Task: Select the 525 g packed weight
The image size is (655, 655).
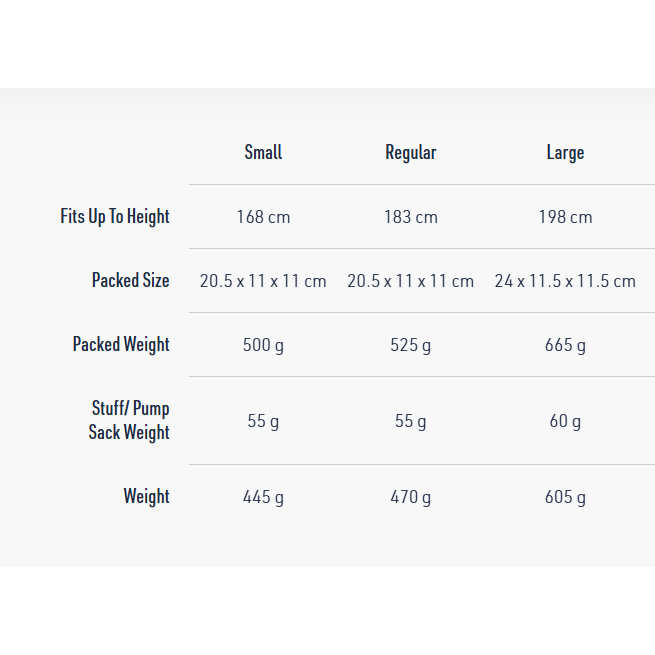Action: [x=411, y=345]
